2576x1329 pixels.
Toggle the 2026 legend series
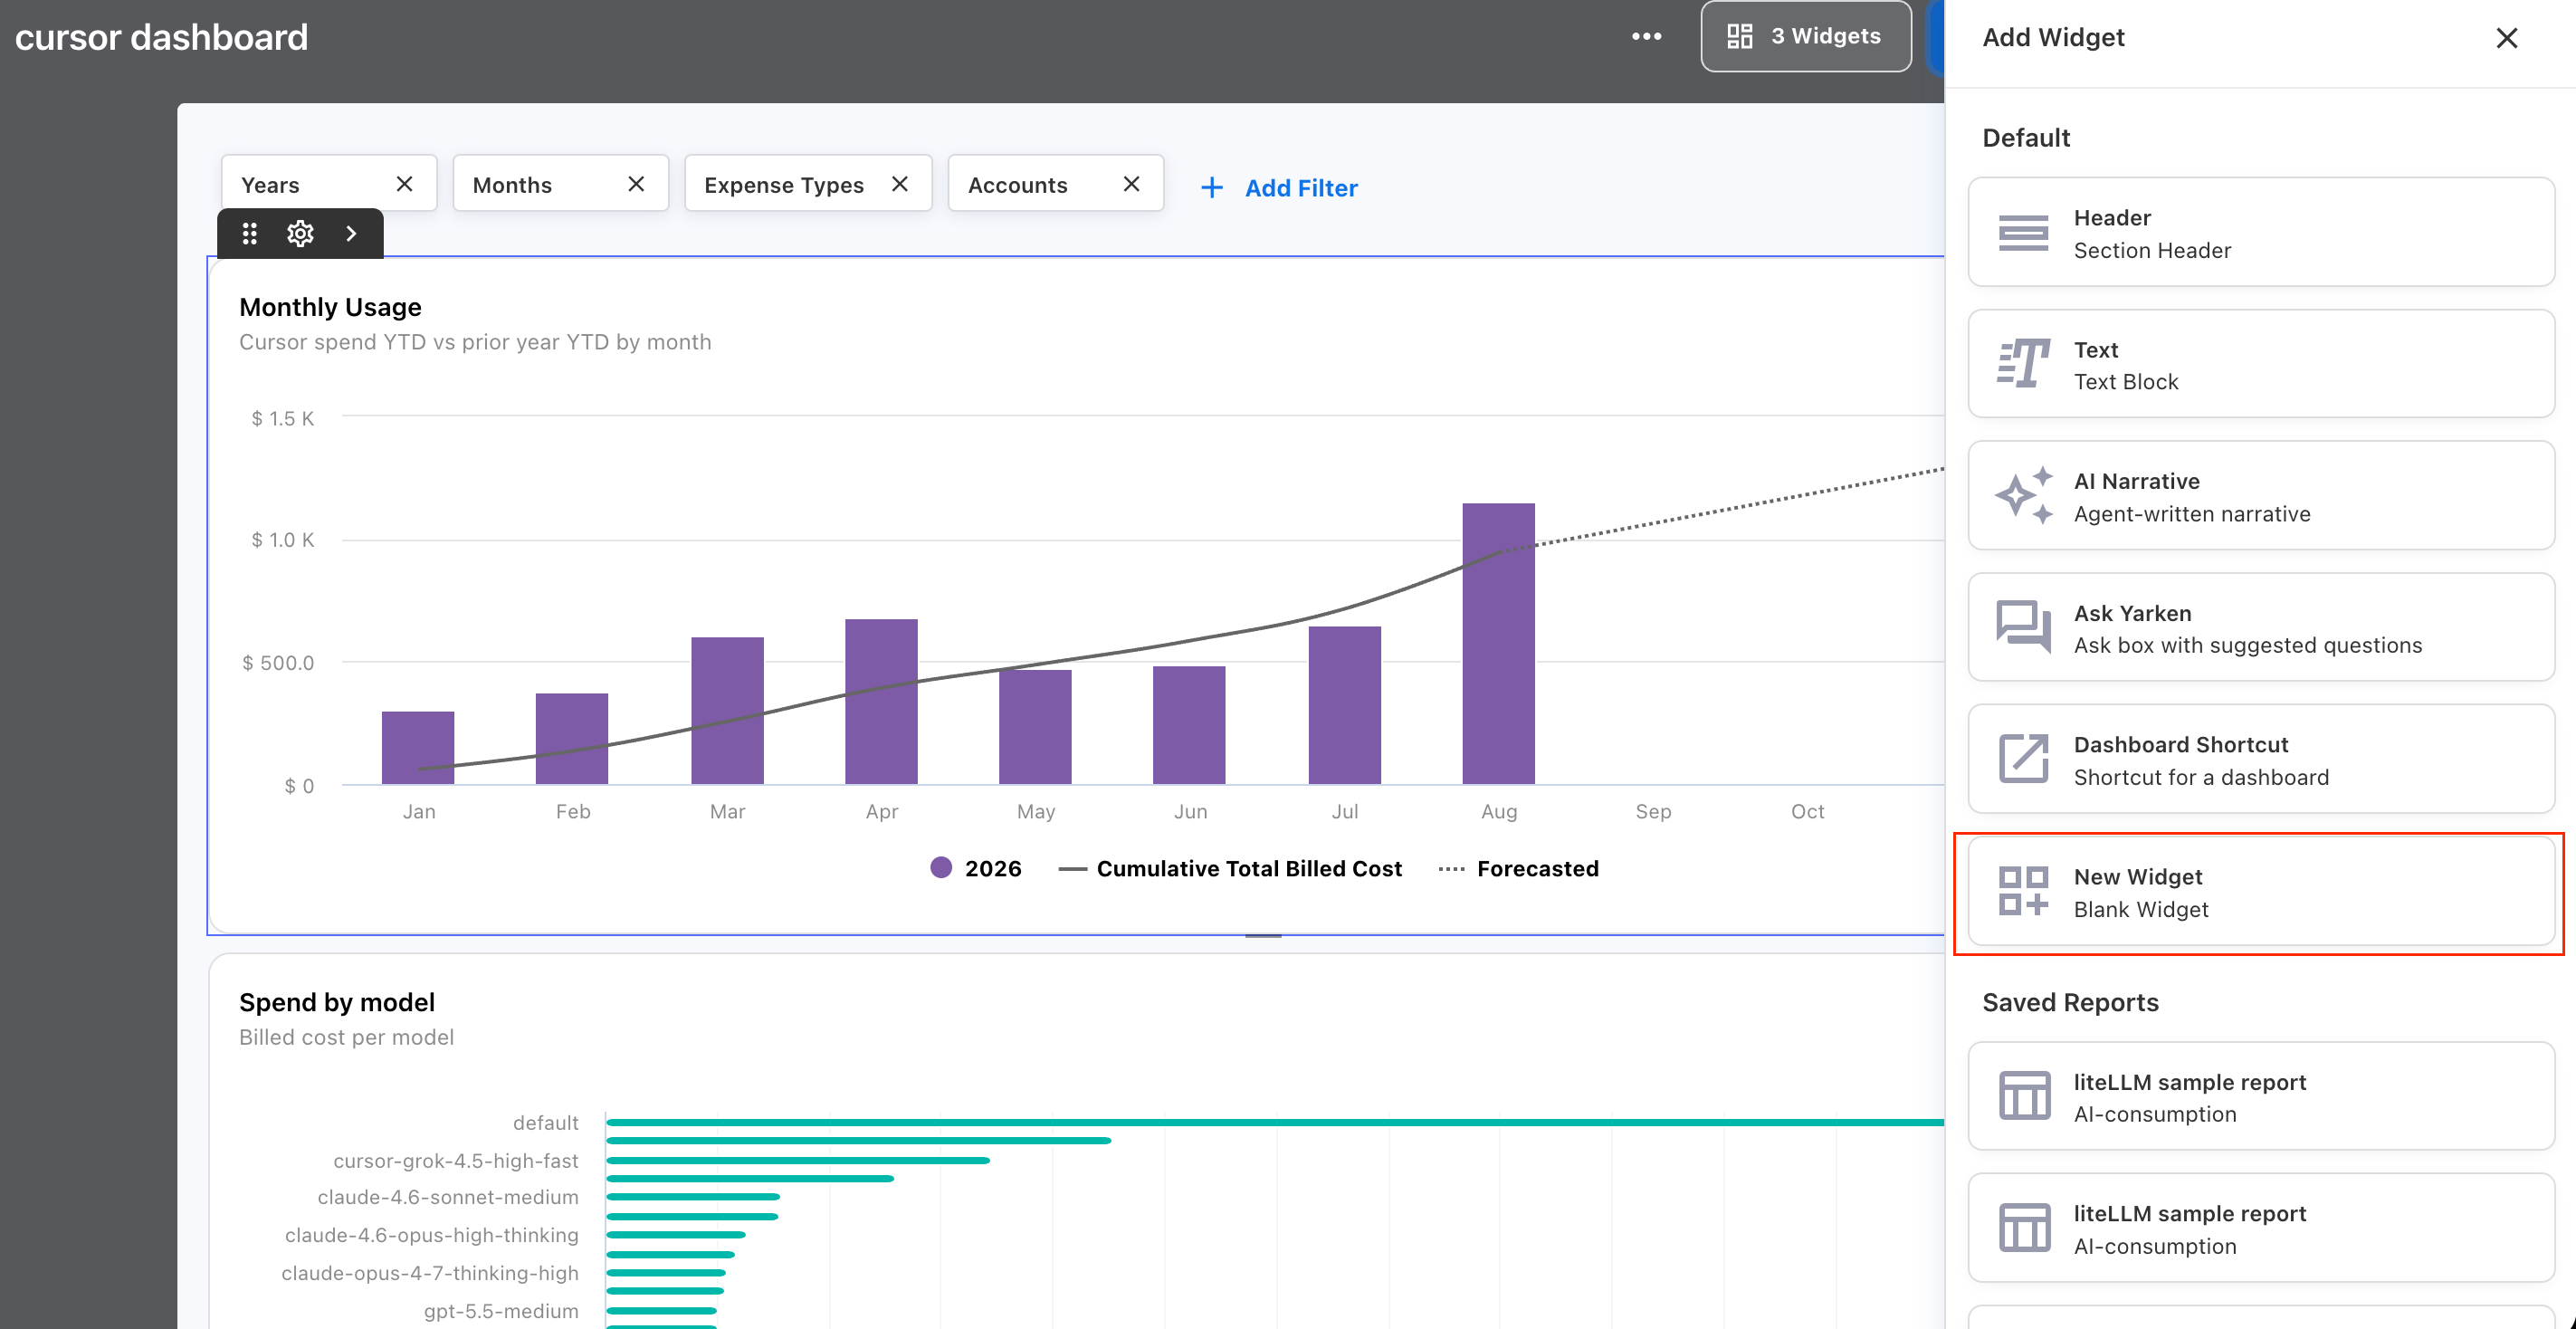[975, 868]
